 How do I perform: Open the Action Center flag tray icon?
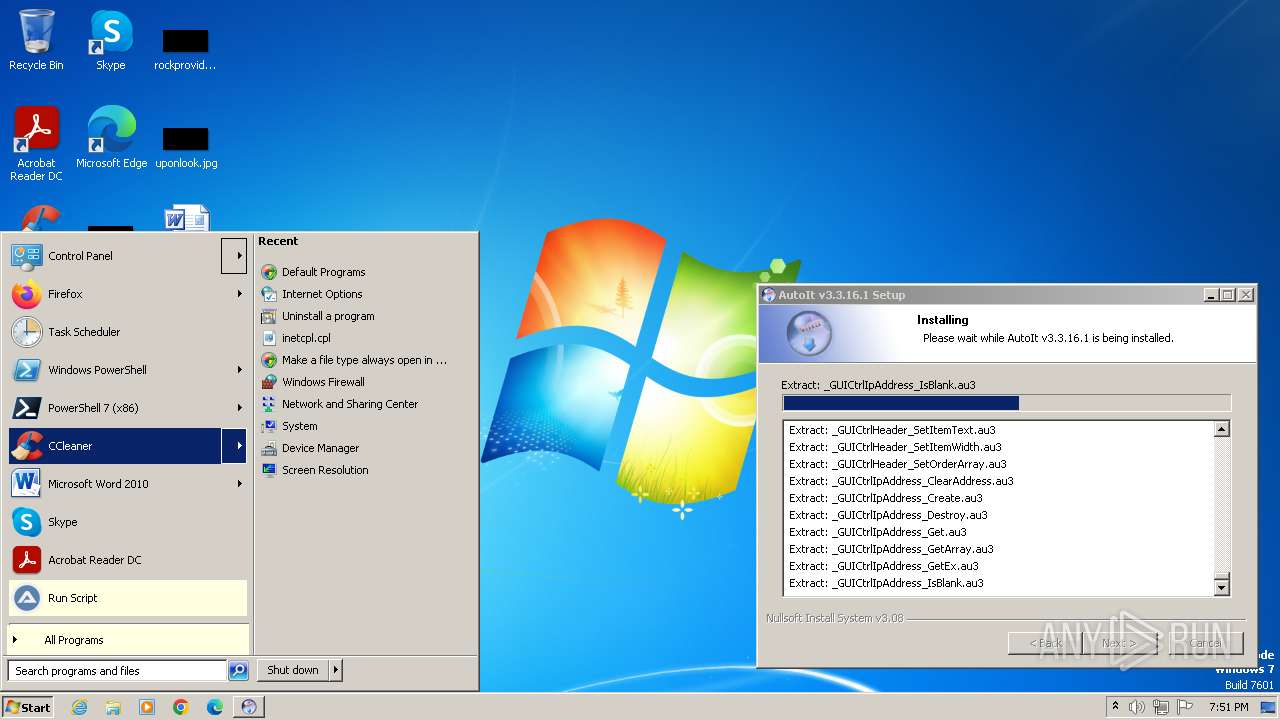(1185, 707)
